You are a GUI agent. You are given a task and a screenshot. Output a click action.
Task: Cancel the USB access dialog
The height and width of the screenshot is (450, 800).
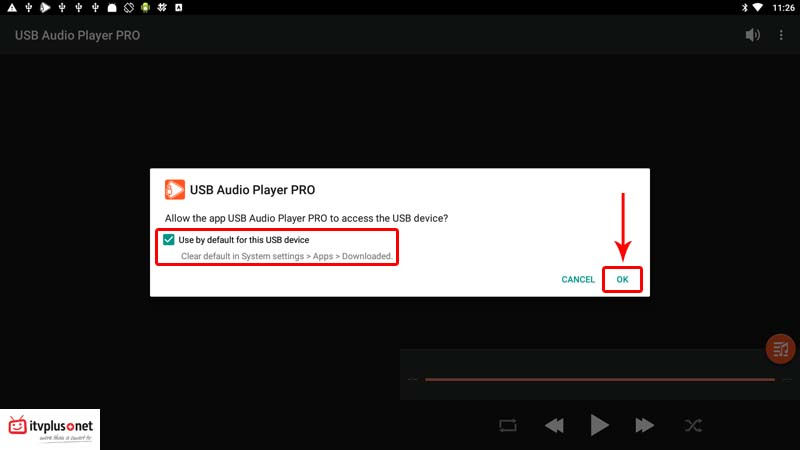[x=578, y=279]
